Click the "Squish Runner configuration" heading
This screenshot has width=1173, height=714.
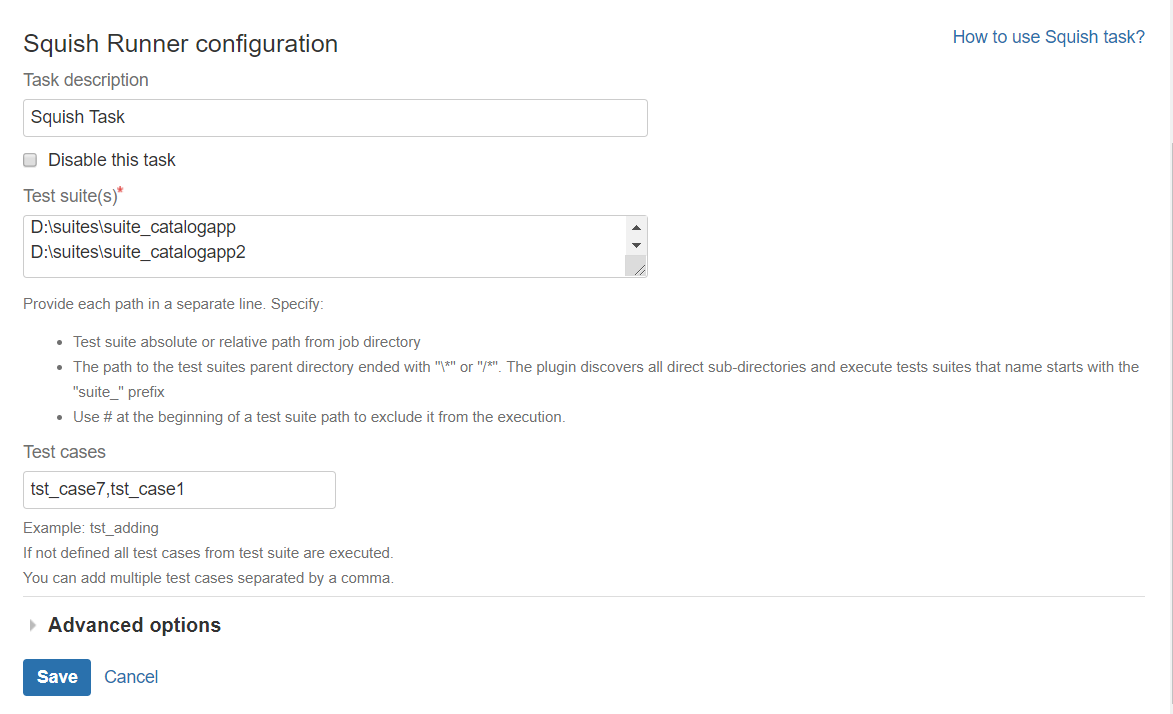180,44
